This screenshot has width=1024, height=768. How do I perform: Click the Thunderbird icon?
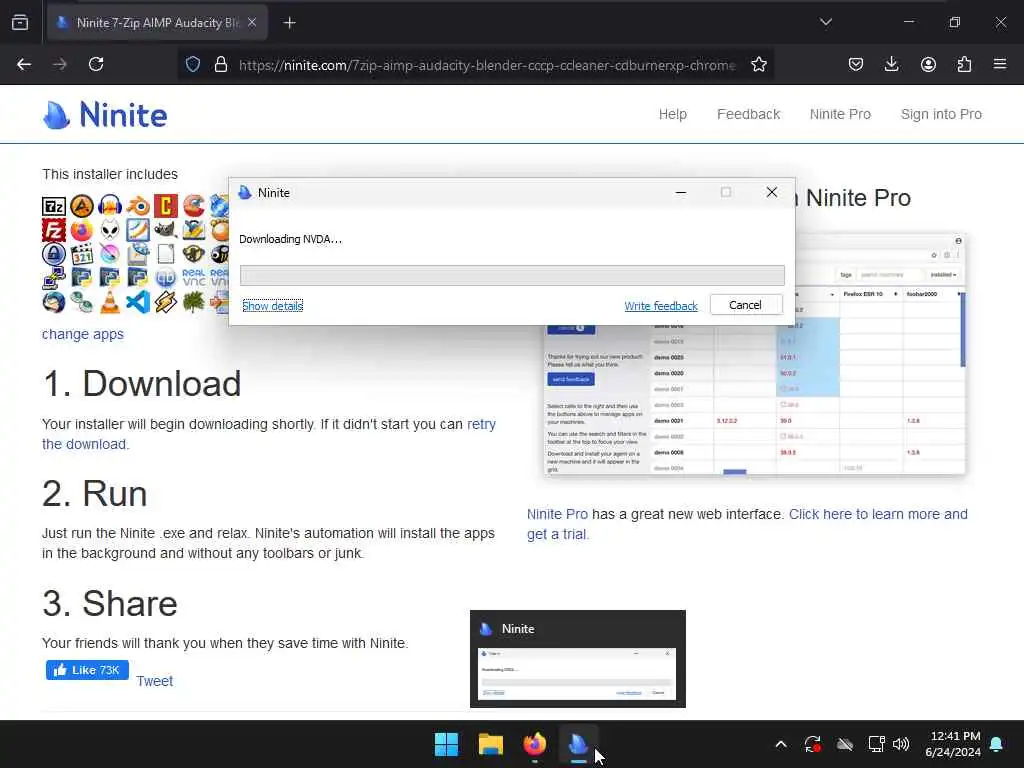(54, 302)
